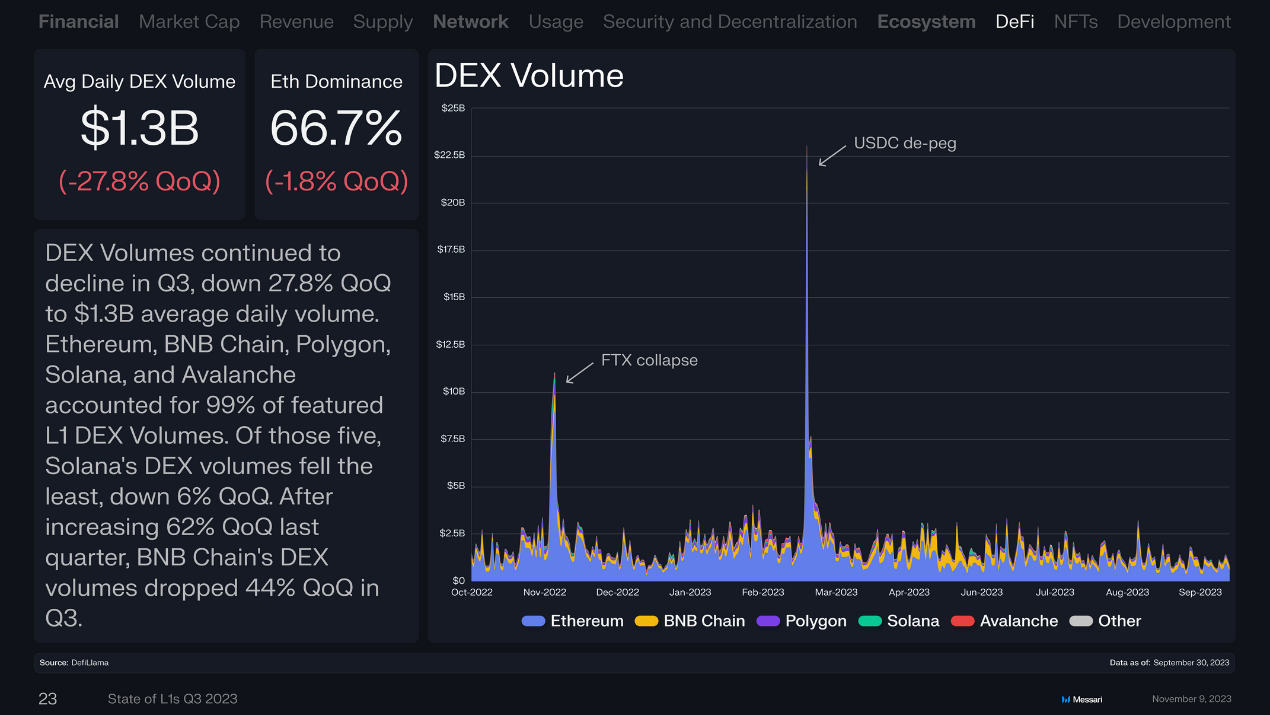Go to the Supply tab
Viewport: 1270px width, 715px height.
click(383, 21)
